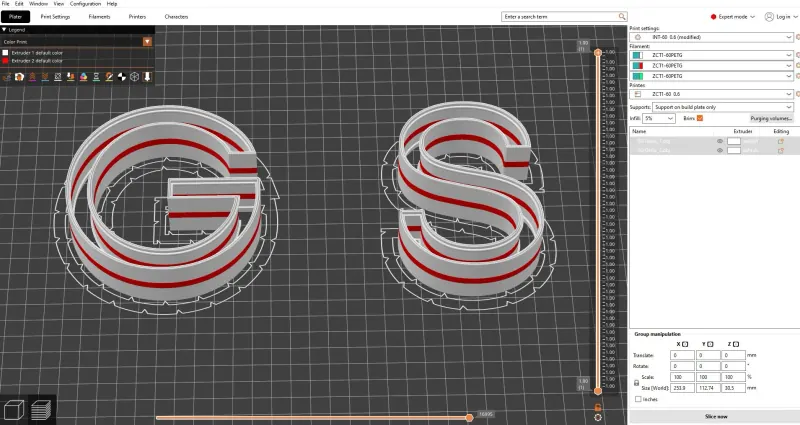Open filament dropdown with white swatch

point(712,55)
